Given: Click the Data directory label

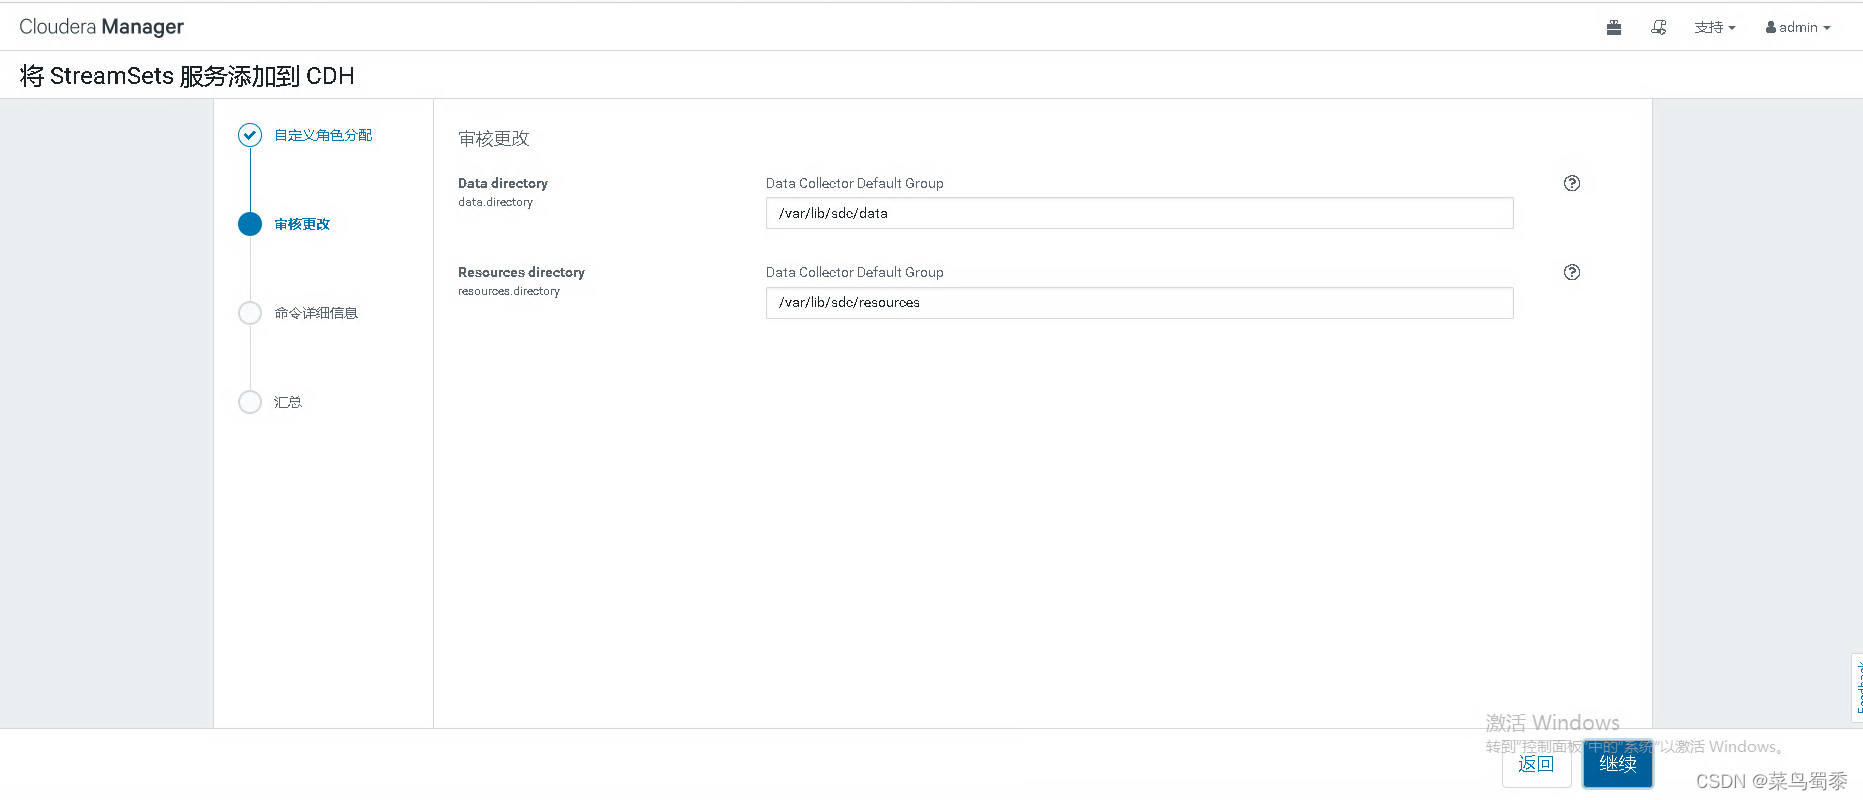Looking at the screenshot, I should point(503,183).
